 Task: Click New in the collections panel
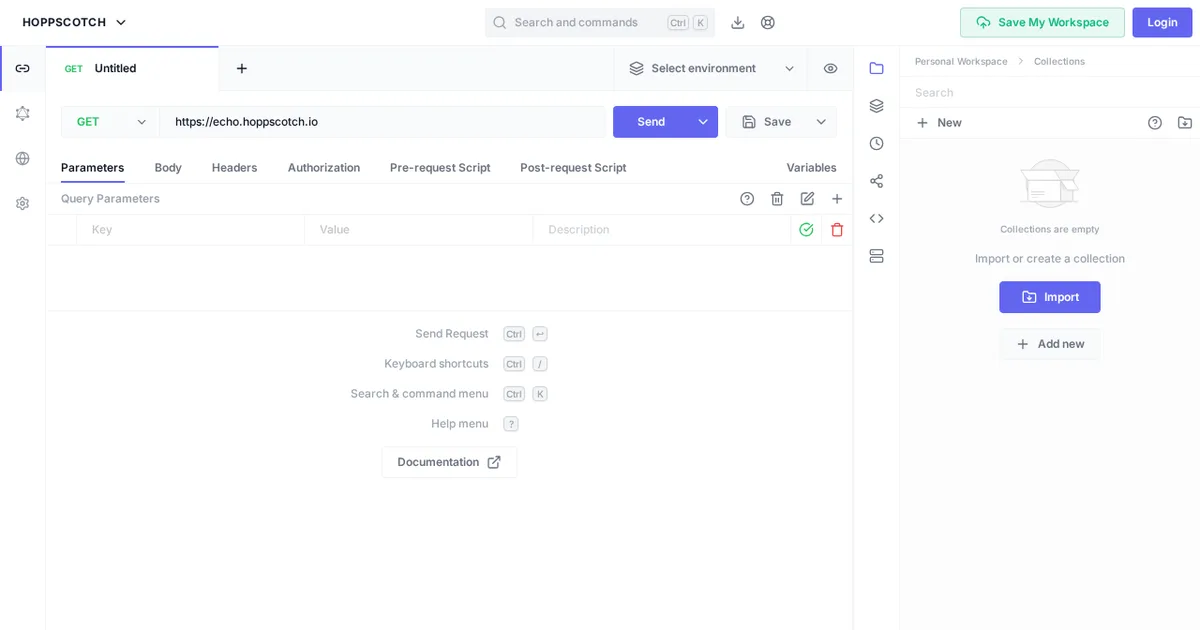(x=938, y=122)
